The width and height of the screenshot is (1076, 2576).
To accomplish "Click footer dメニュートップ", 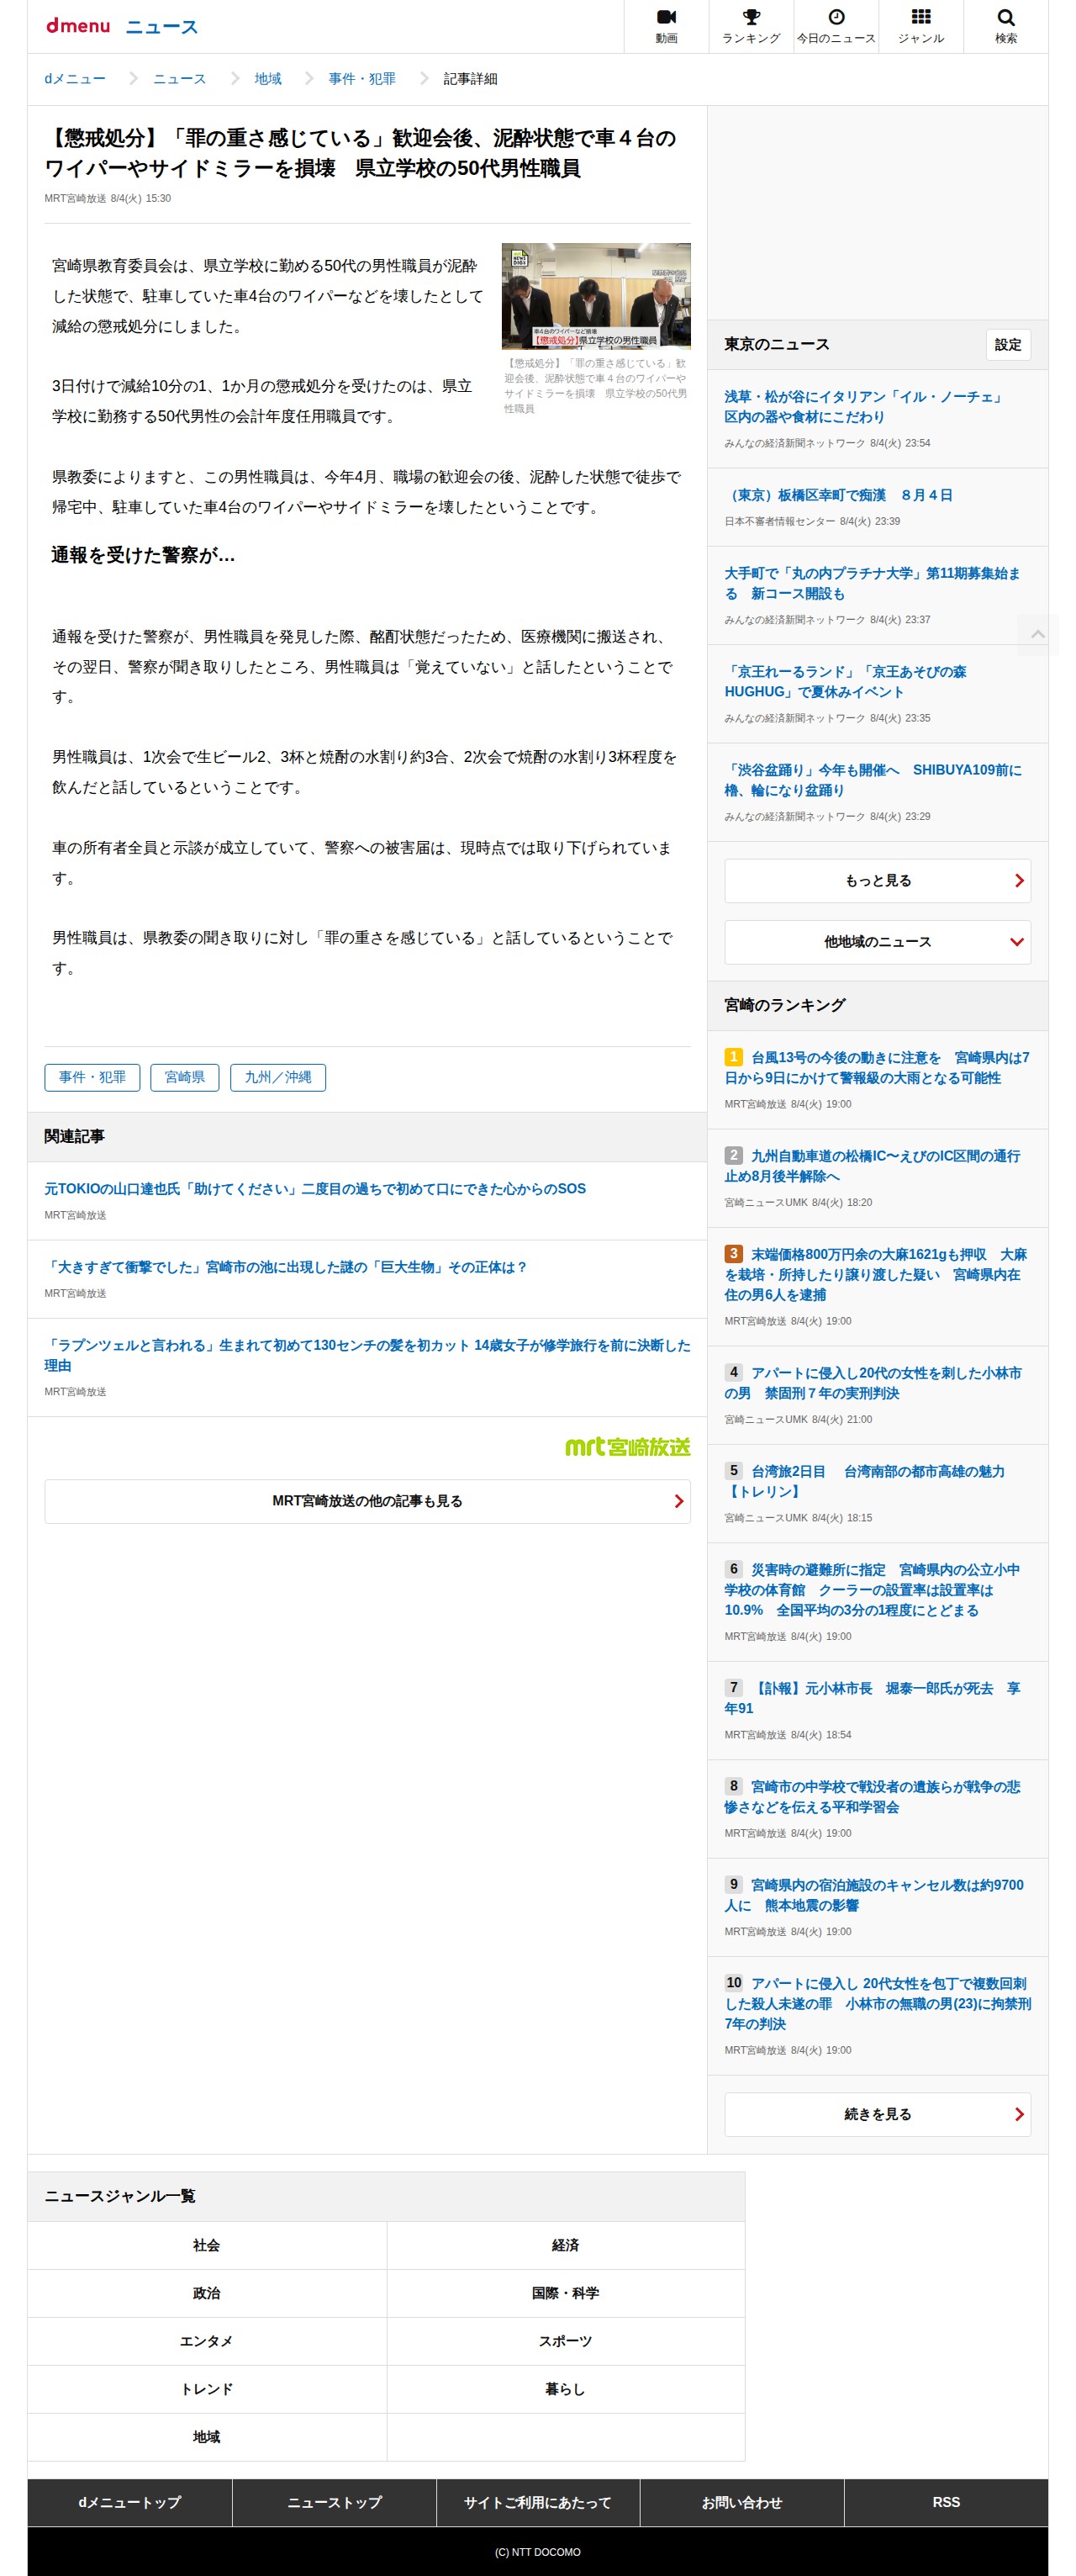I will tap(130, 2502).
